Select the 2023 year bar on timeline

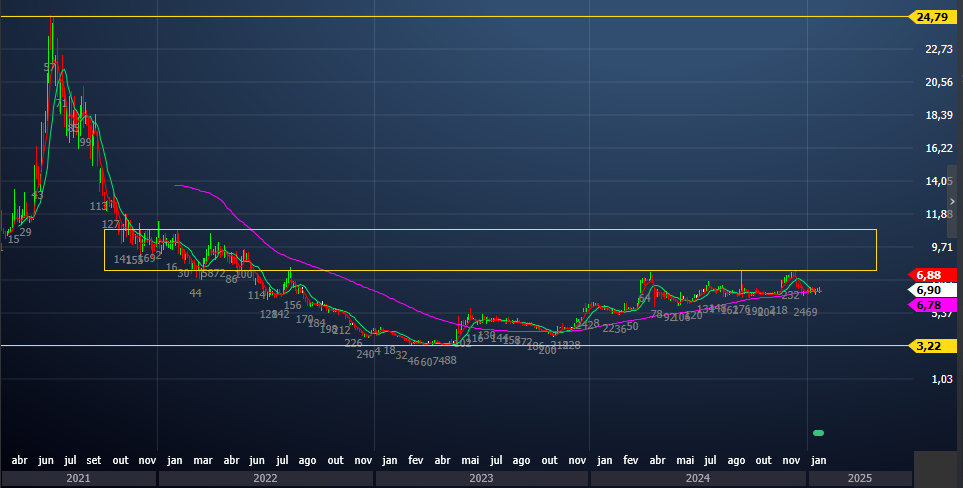click(481, 479)
